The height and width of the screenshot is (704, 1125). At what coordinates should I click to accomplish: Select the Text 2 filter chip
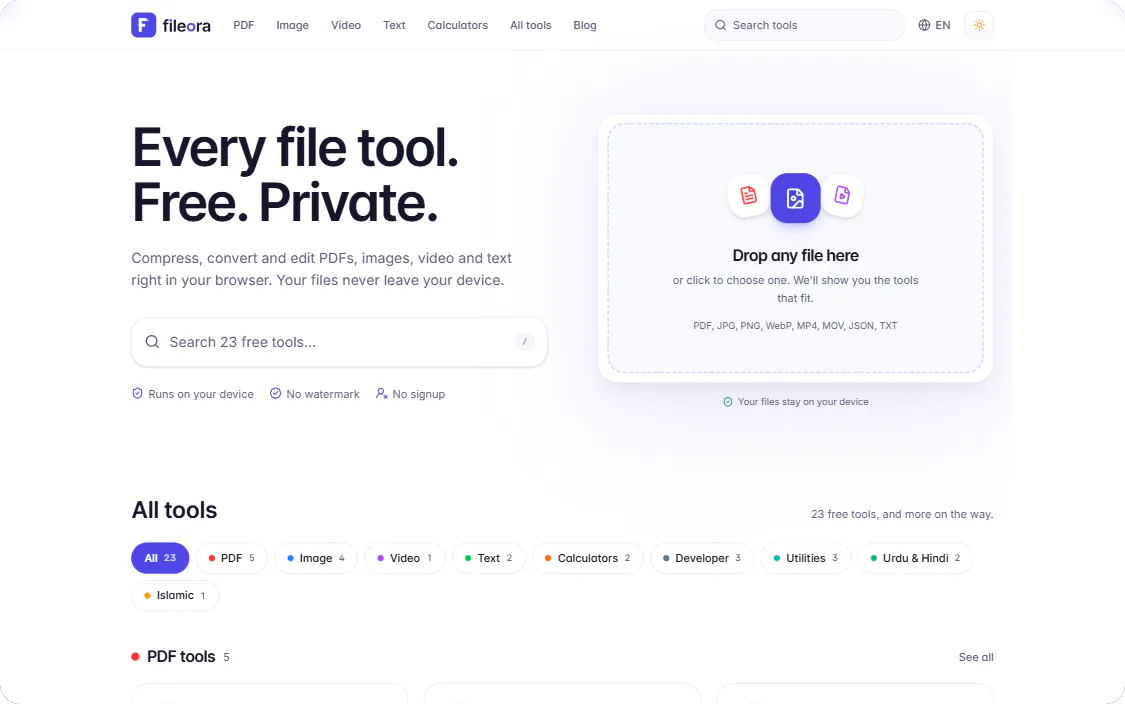[x=489, y=558]
